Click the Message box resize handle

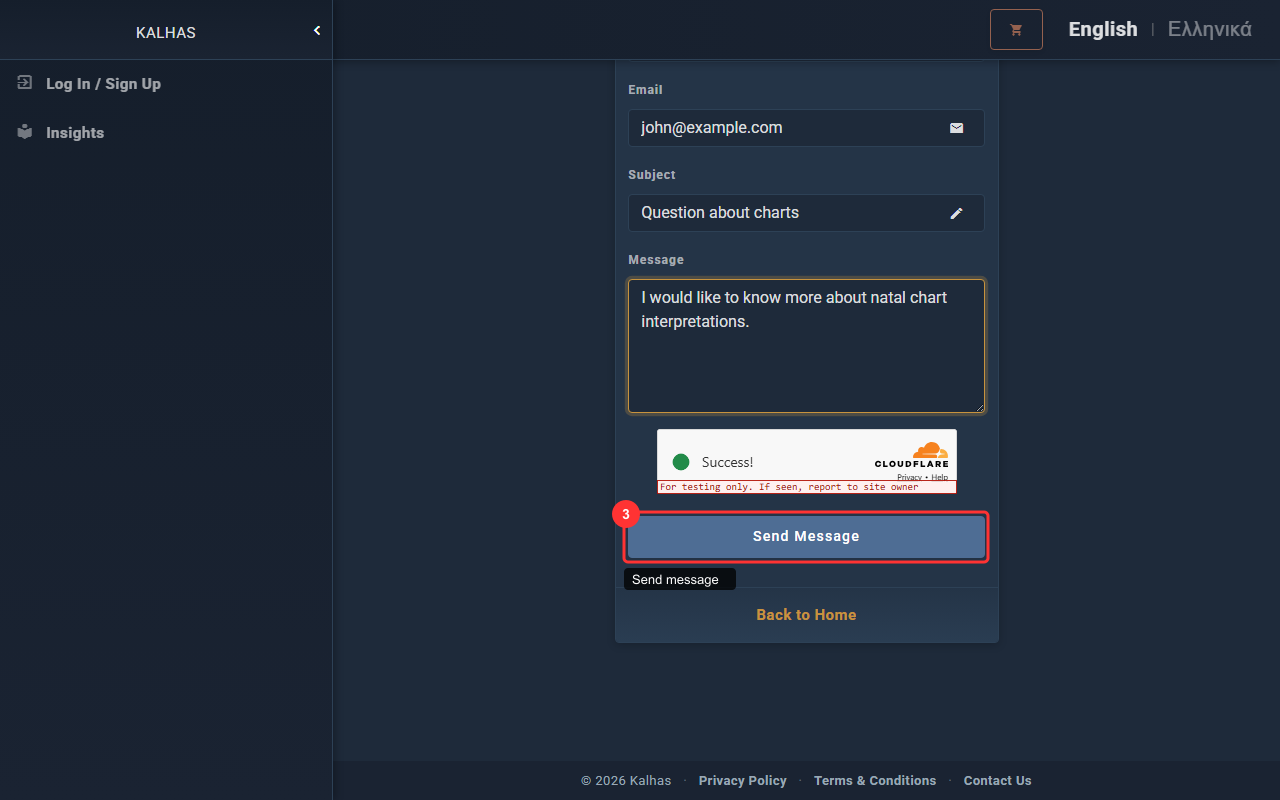(x=979, y=407)
